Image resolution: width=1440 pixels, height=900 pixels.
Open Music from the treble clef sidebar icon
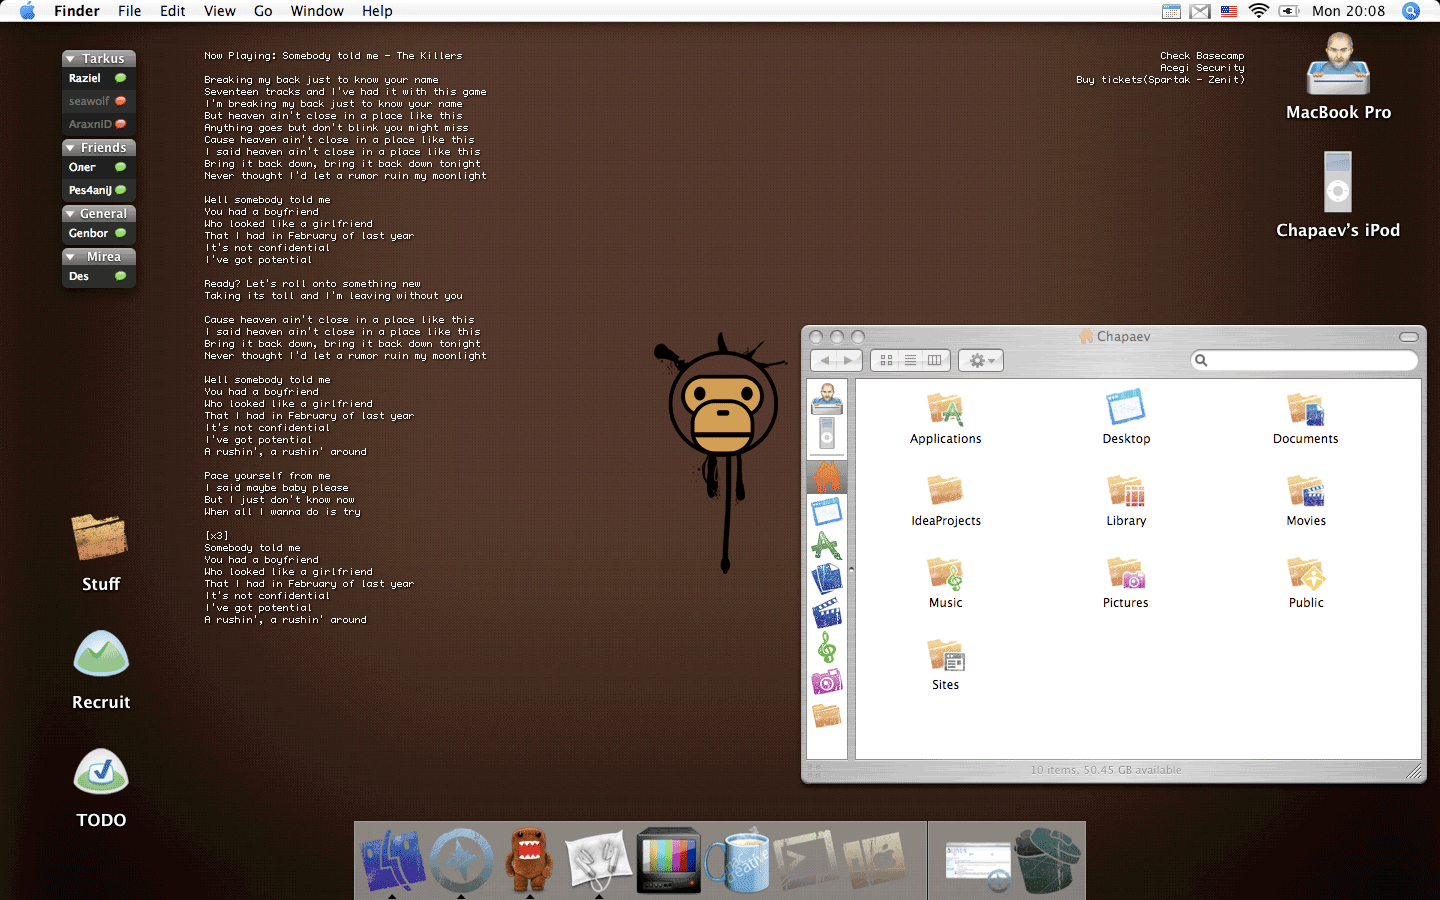[x=827, y=648]
